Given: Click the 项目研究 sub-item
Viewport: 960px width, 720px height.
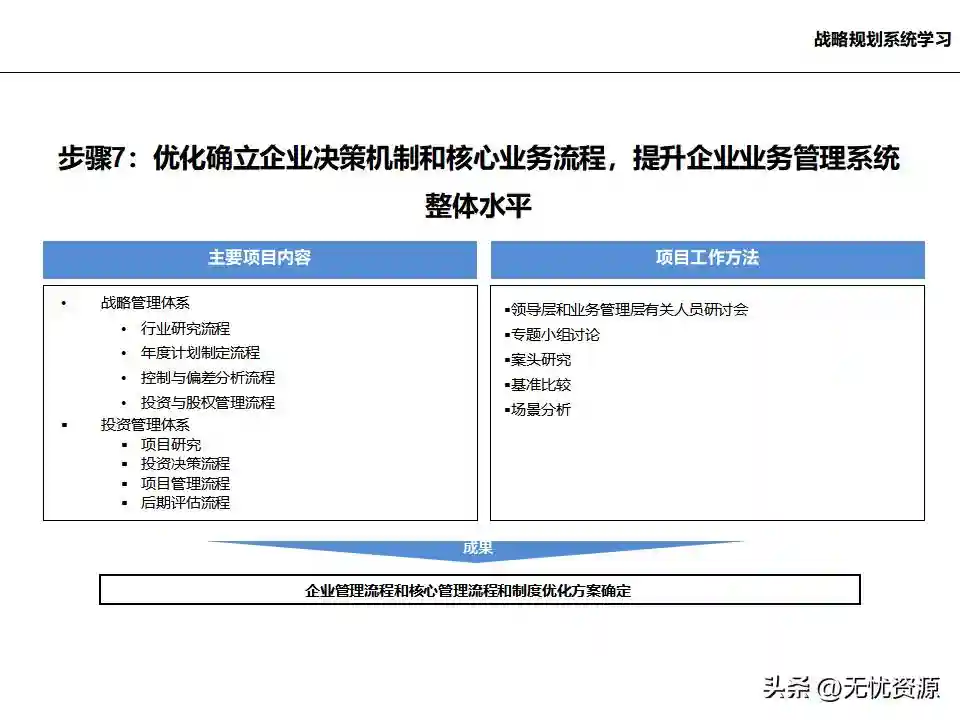Looking at the screenshot, I should click(171, 444).
